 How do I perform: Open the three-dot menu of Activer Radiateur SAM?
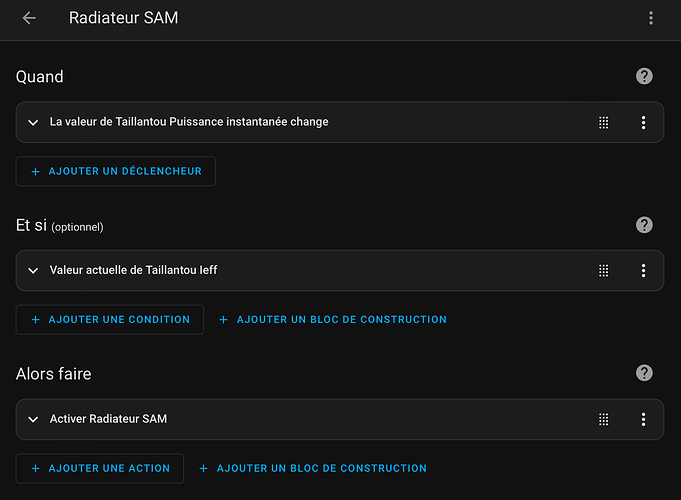643,419
